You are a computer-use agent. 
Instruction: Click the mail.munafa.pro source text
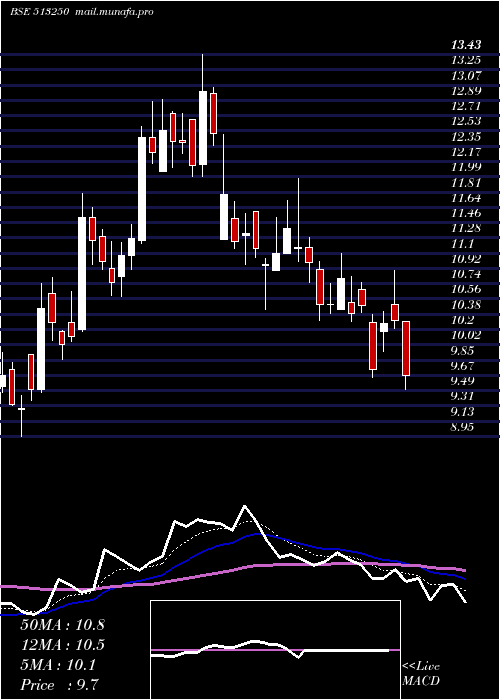point(113,12)
